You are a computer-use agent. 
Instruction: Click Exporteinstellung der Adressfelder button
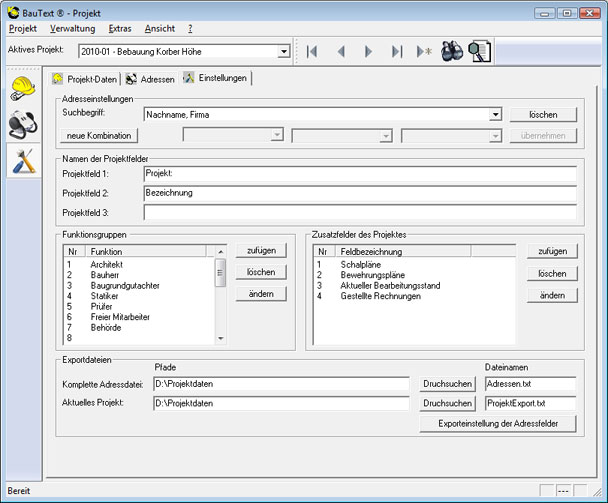point(500,424)
